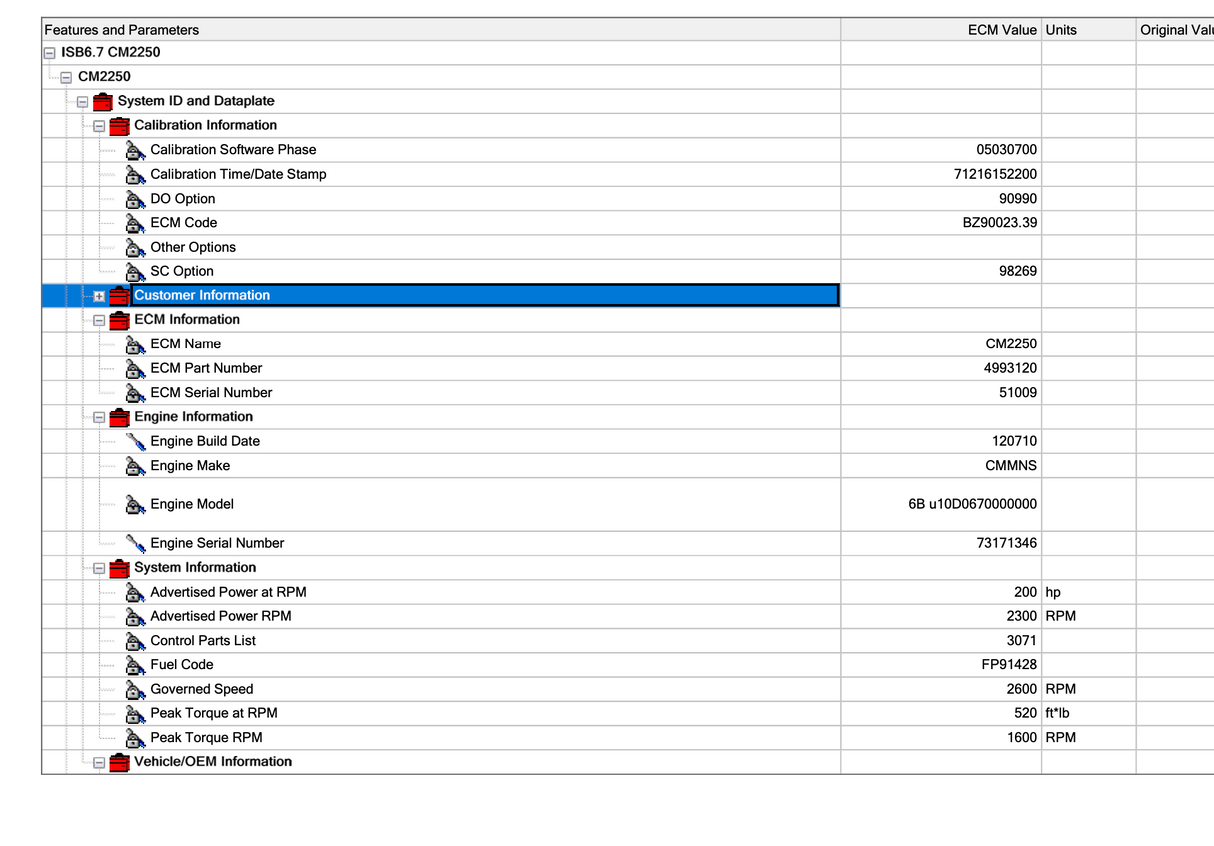
Task: Select the Peak Torque at RPM row
Action: (x=213, y=713)
